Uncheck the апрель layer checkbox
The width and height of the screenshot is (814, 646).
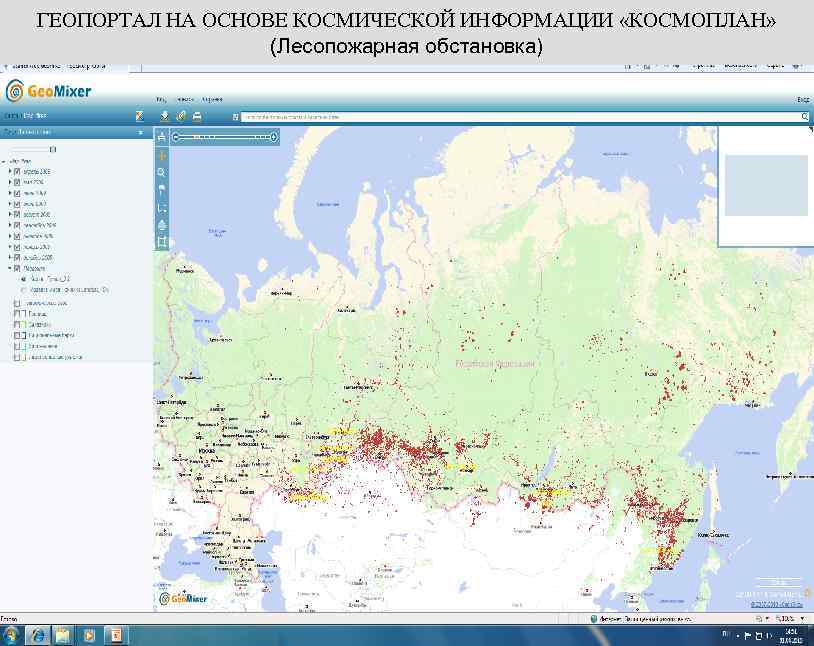pyautogui.click(x=17, y=171)
